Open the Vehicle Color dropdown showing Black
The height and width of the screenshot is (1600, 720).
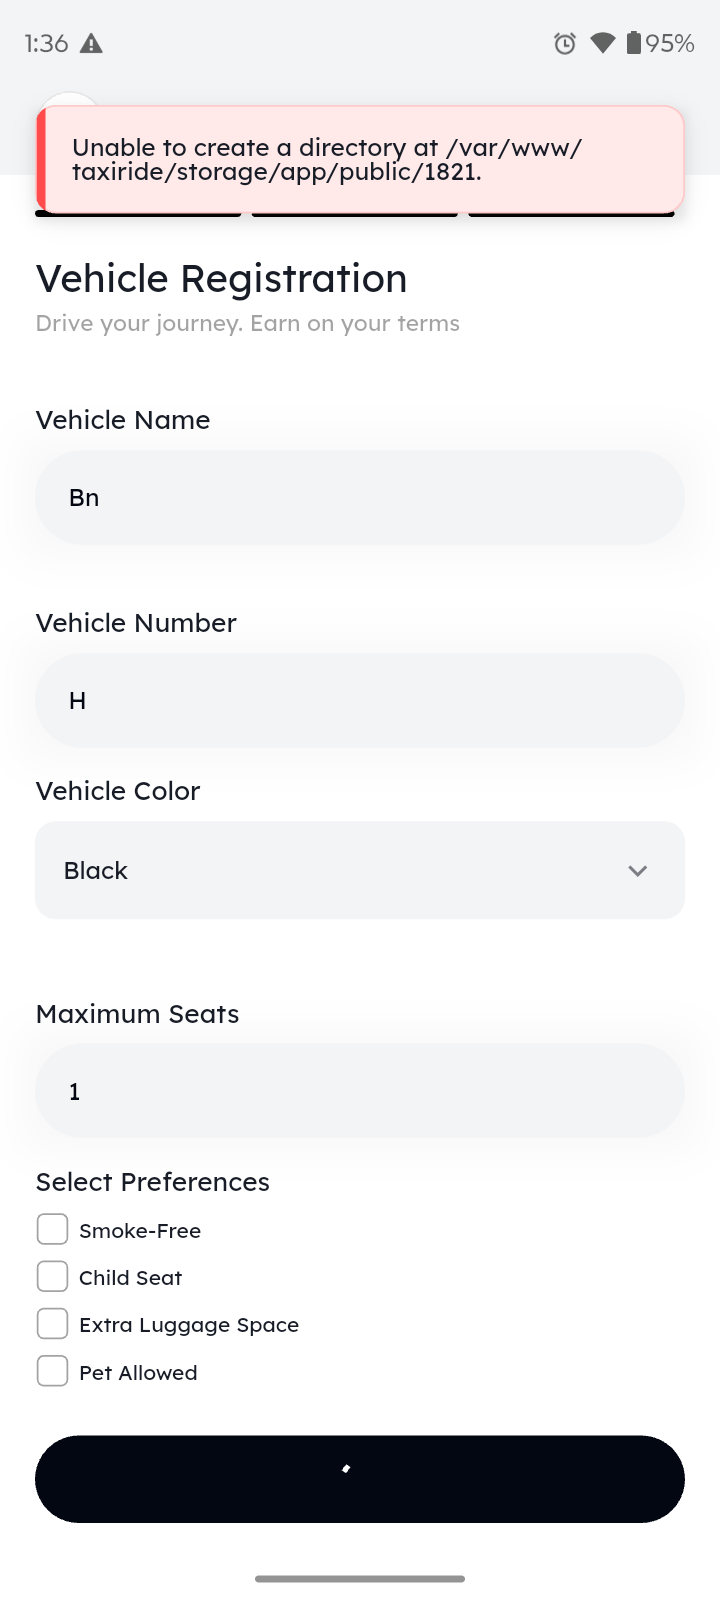[x=360, y=870]
